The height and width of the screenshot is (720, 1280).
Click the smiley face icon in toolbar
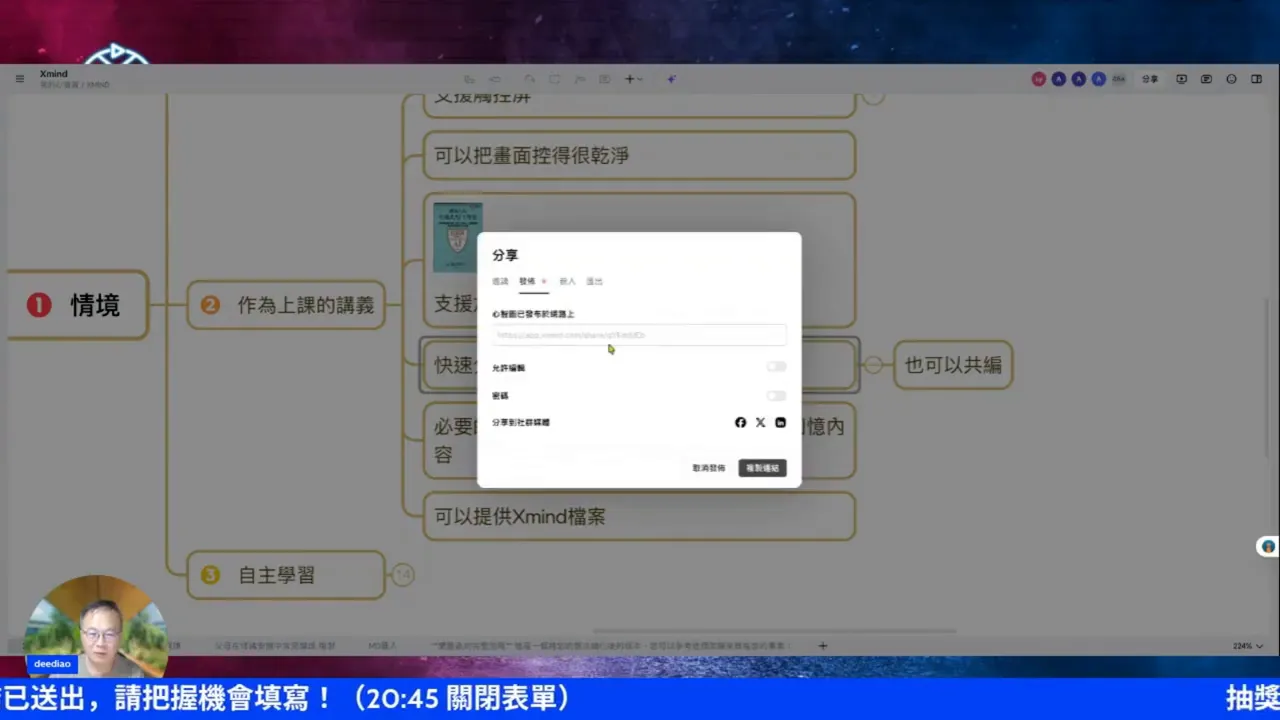[1231, 79]
